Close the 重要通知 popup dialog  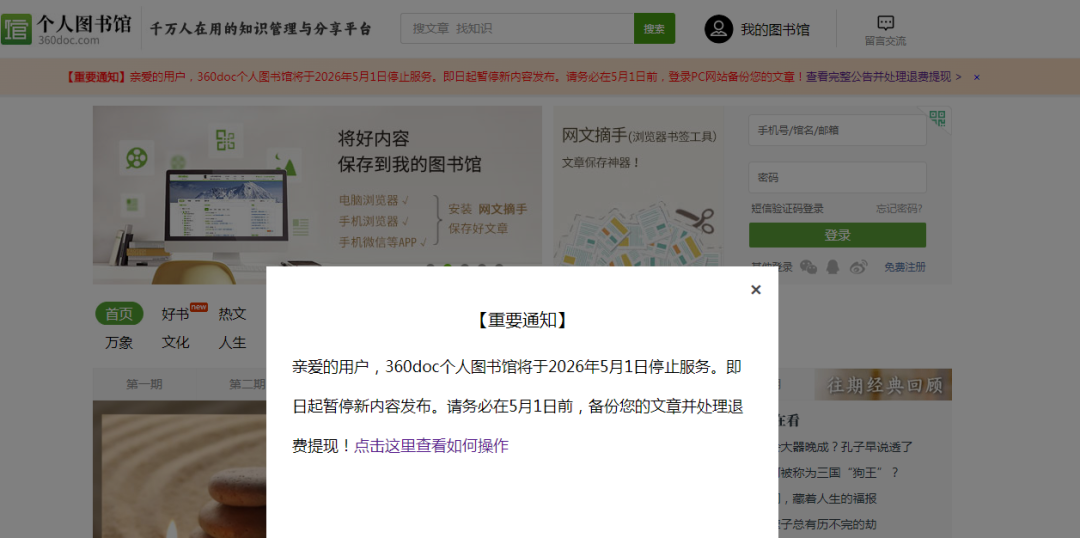(755, 290)
